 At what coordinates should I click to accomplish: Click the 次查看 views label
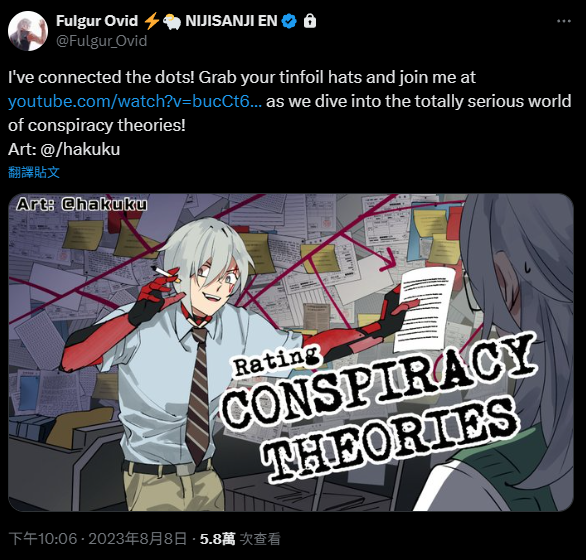pos(260,539)
